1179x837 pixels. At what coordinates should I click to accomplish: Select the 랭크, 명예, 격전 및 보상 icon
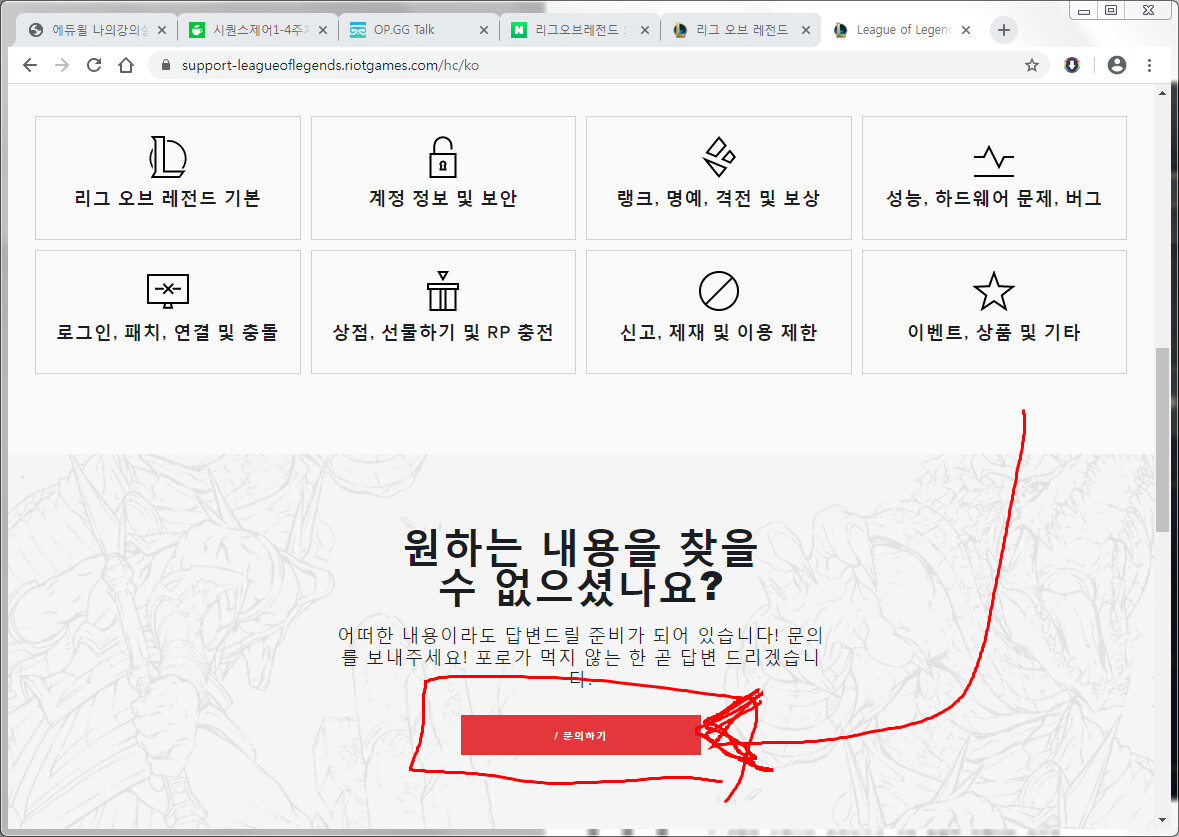718,158
